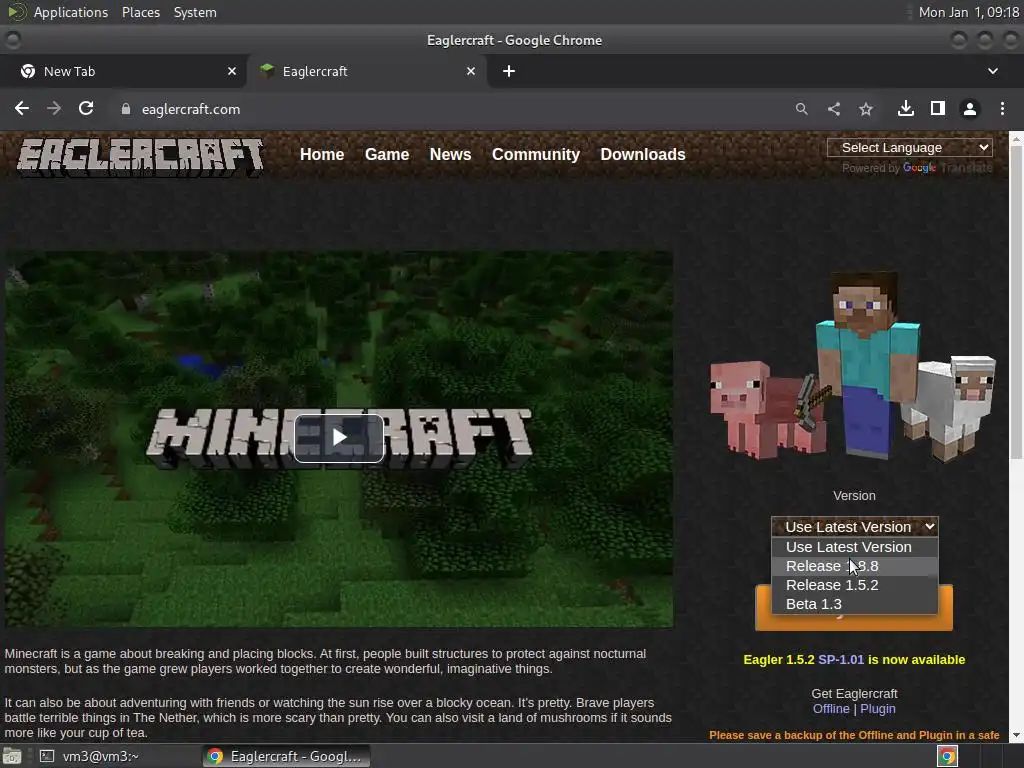Screen dimensions: 1024x768
Task: Click the browser forward arrow
Action: click(x=54, y=108)
